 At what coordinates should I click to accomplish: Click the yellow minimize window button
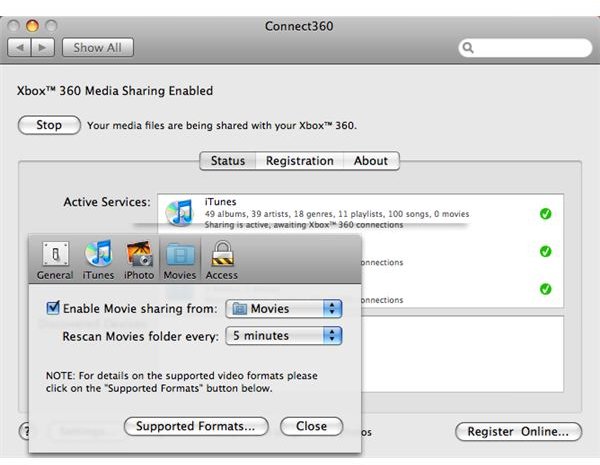coord(32,26)
